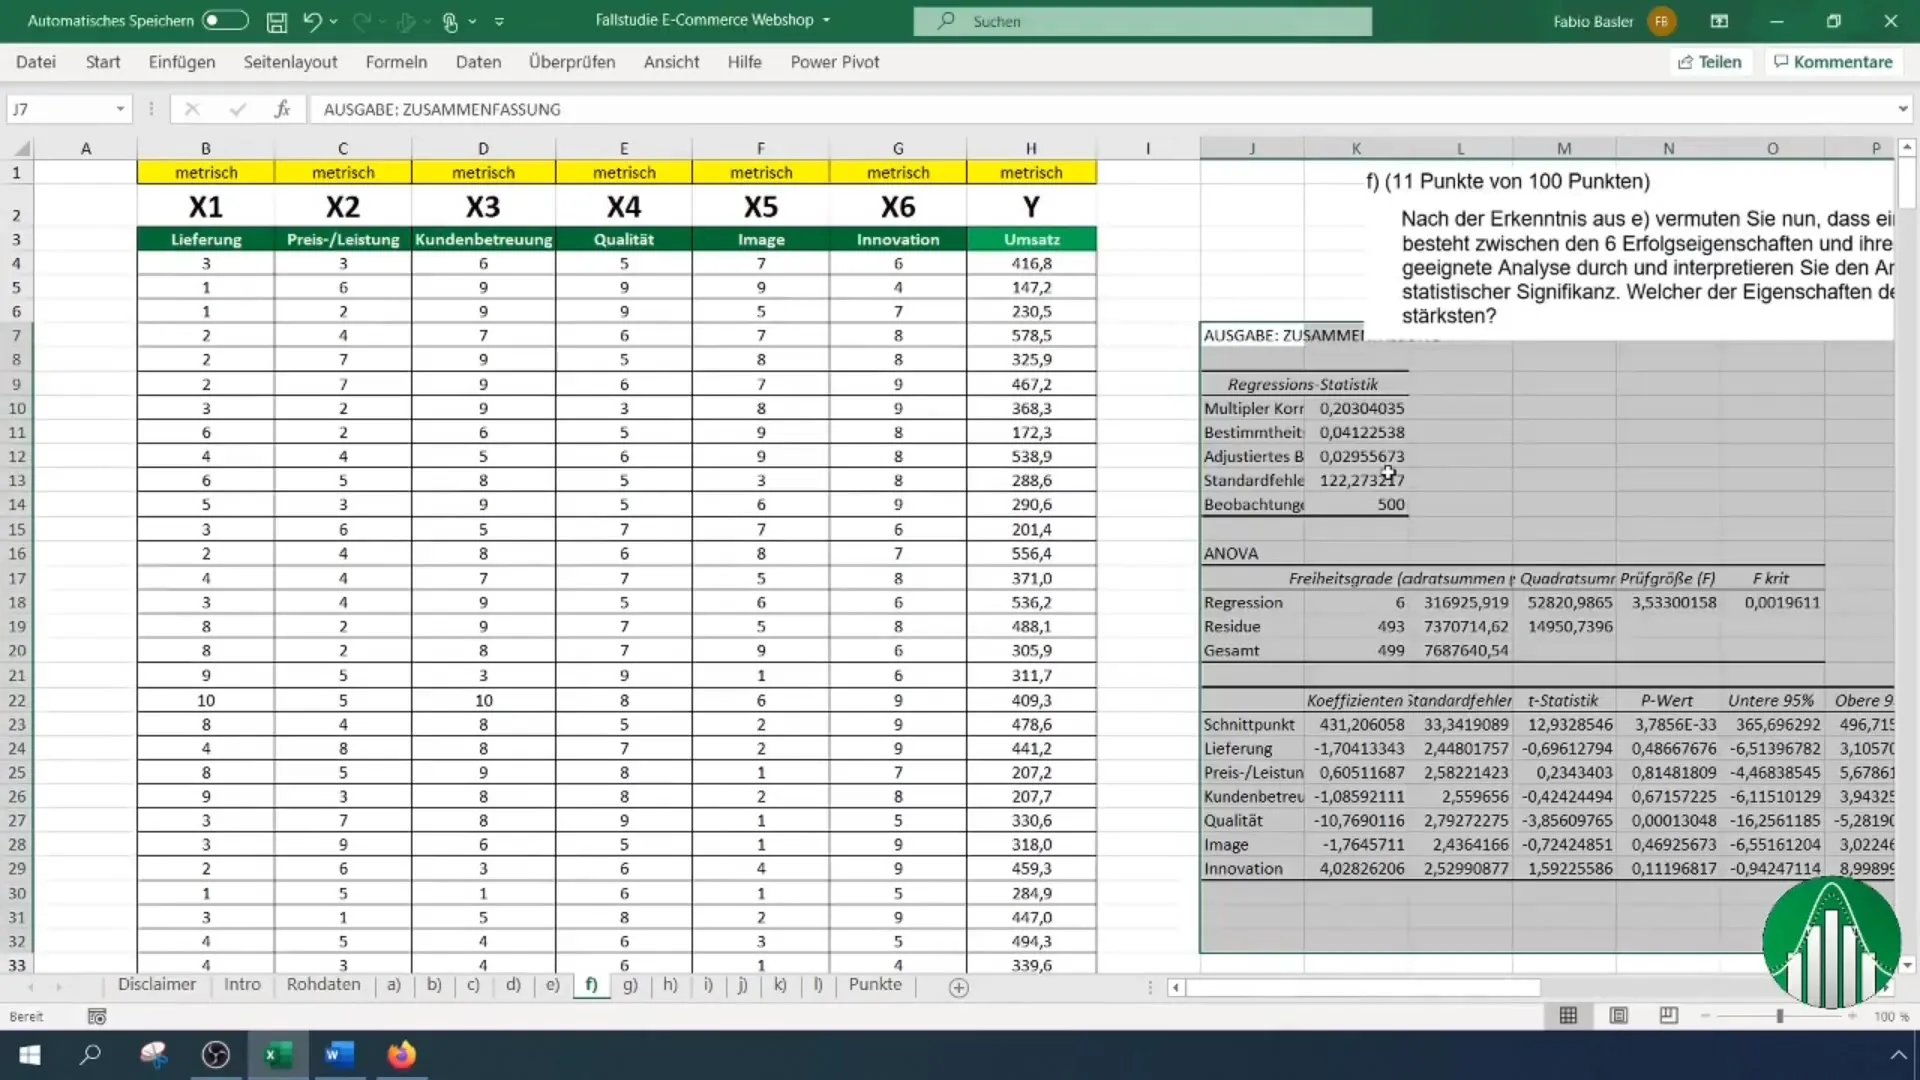This screenshot has width=1920, height=1080.
Task: Switch to Page Break Preview icon
Action: point(1668,1016)
